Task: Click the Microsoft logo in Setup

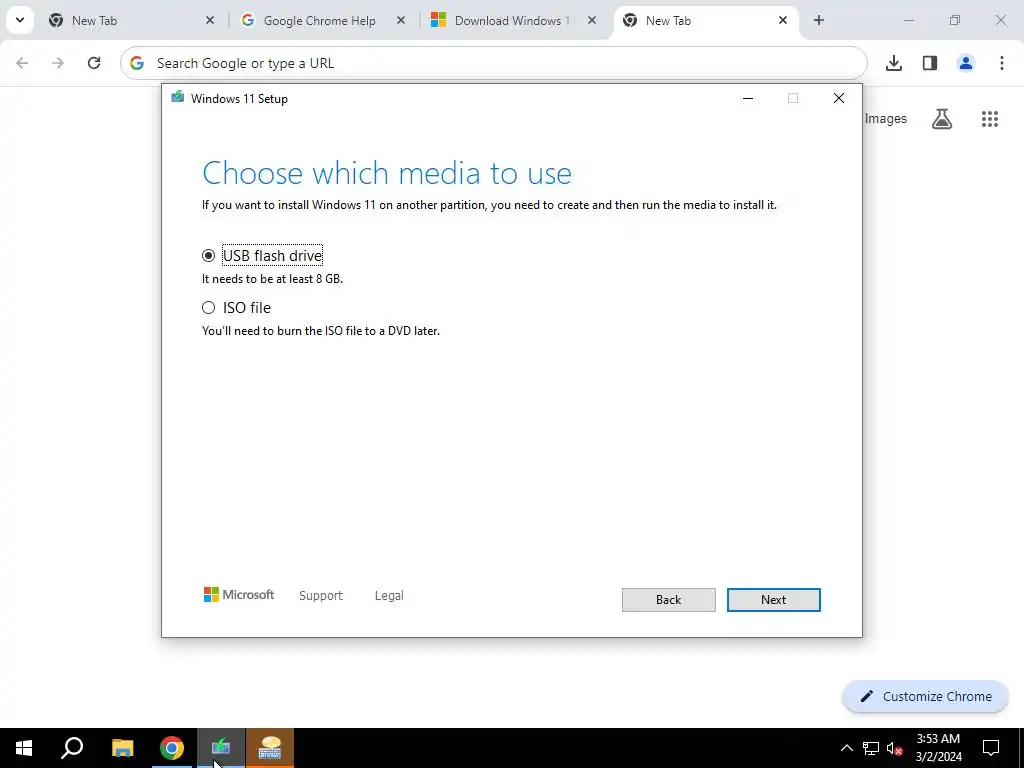Action: click(x=239, y=595)
